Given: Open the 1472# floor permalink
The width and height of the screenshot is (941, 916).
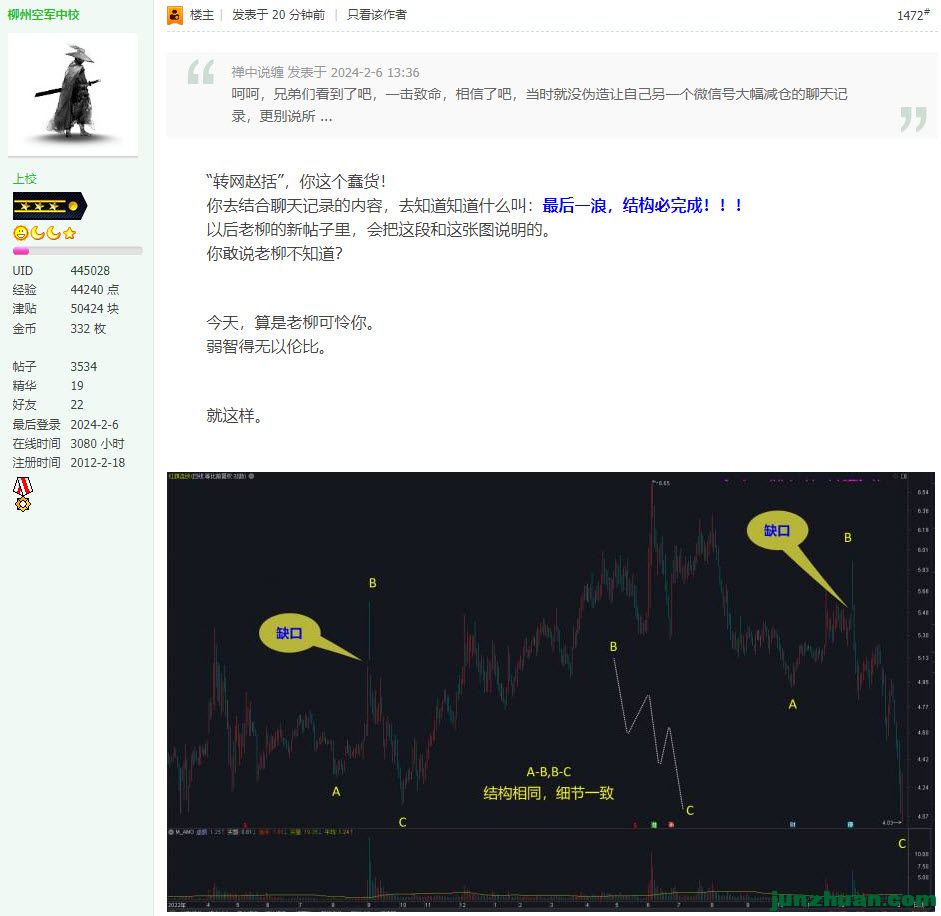Looking at the screenshot, I should (x=913, y=15).
